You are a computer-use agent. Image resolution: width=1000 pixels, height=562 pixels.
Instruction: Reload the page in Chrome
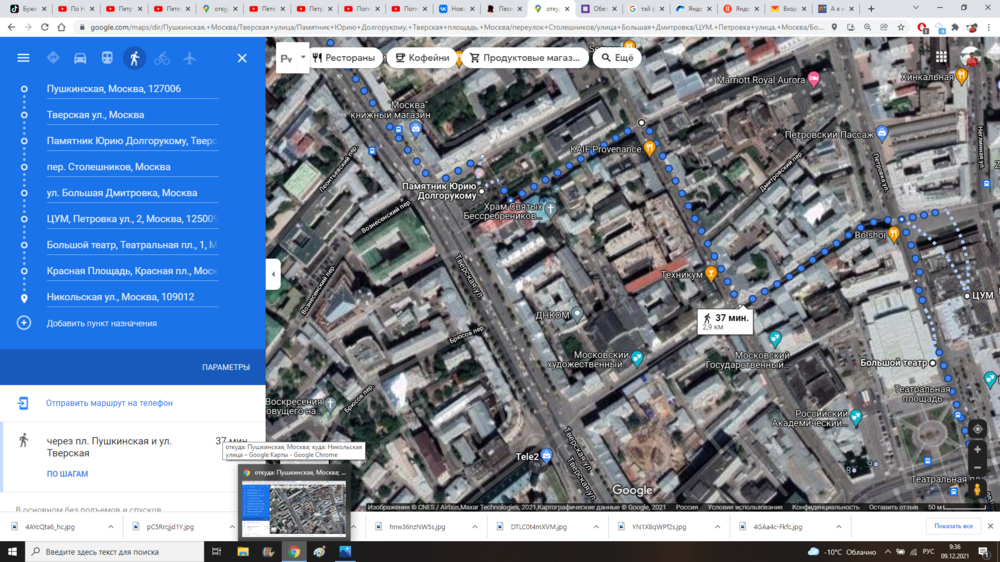(x=45, y=27)
